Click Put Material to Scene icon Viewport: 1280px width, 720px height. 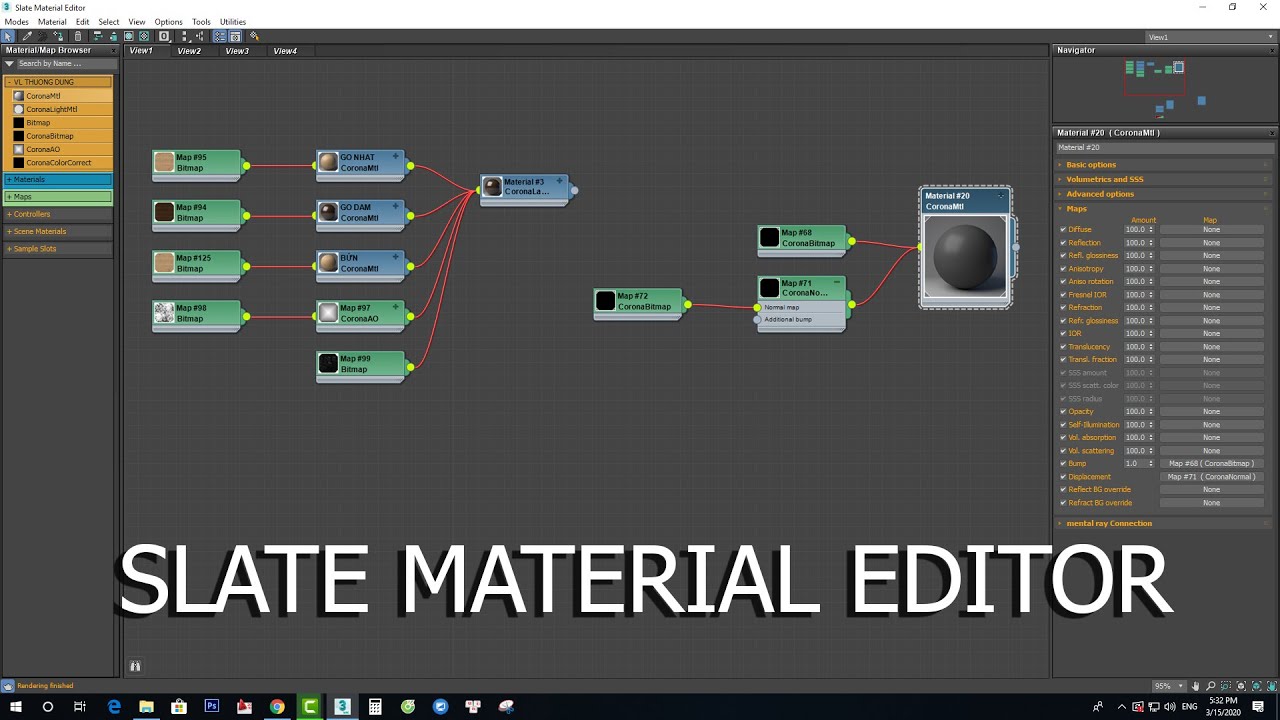pos(43,36)
